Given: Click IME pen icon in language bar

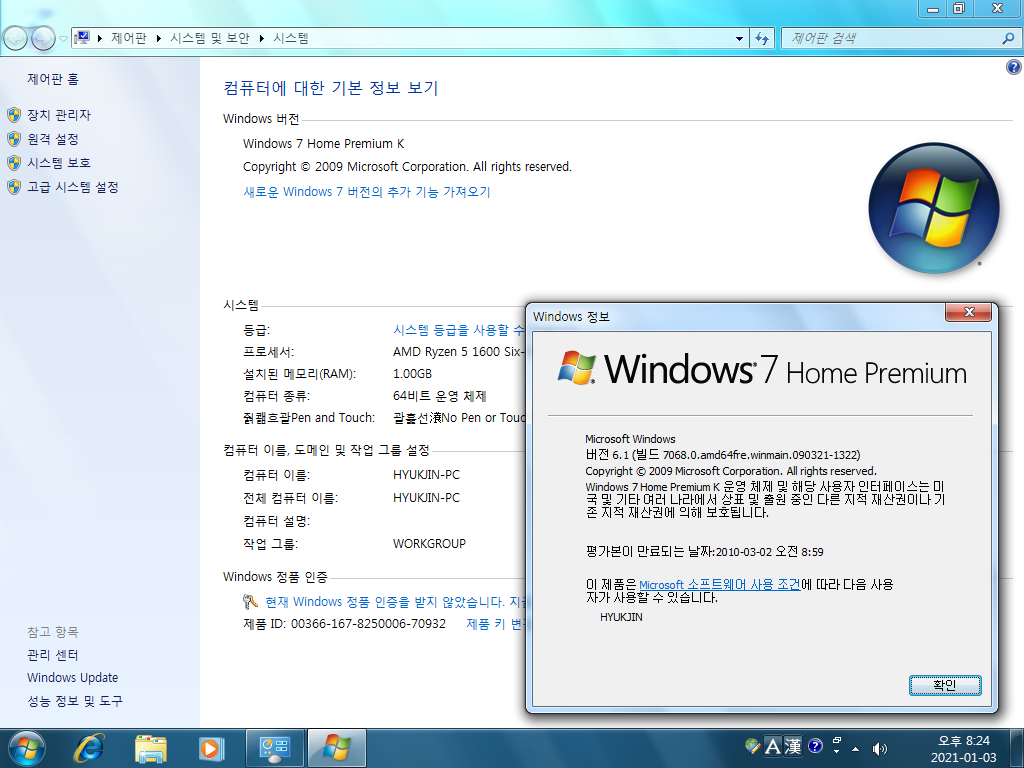Looking at the screenshot, I should [752, 746].
